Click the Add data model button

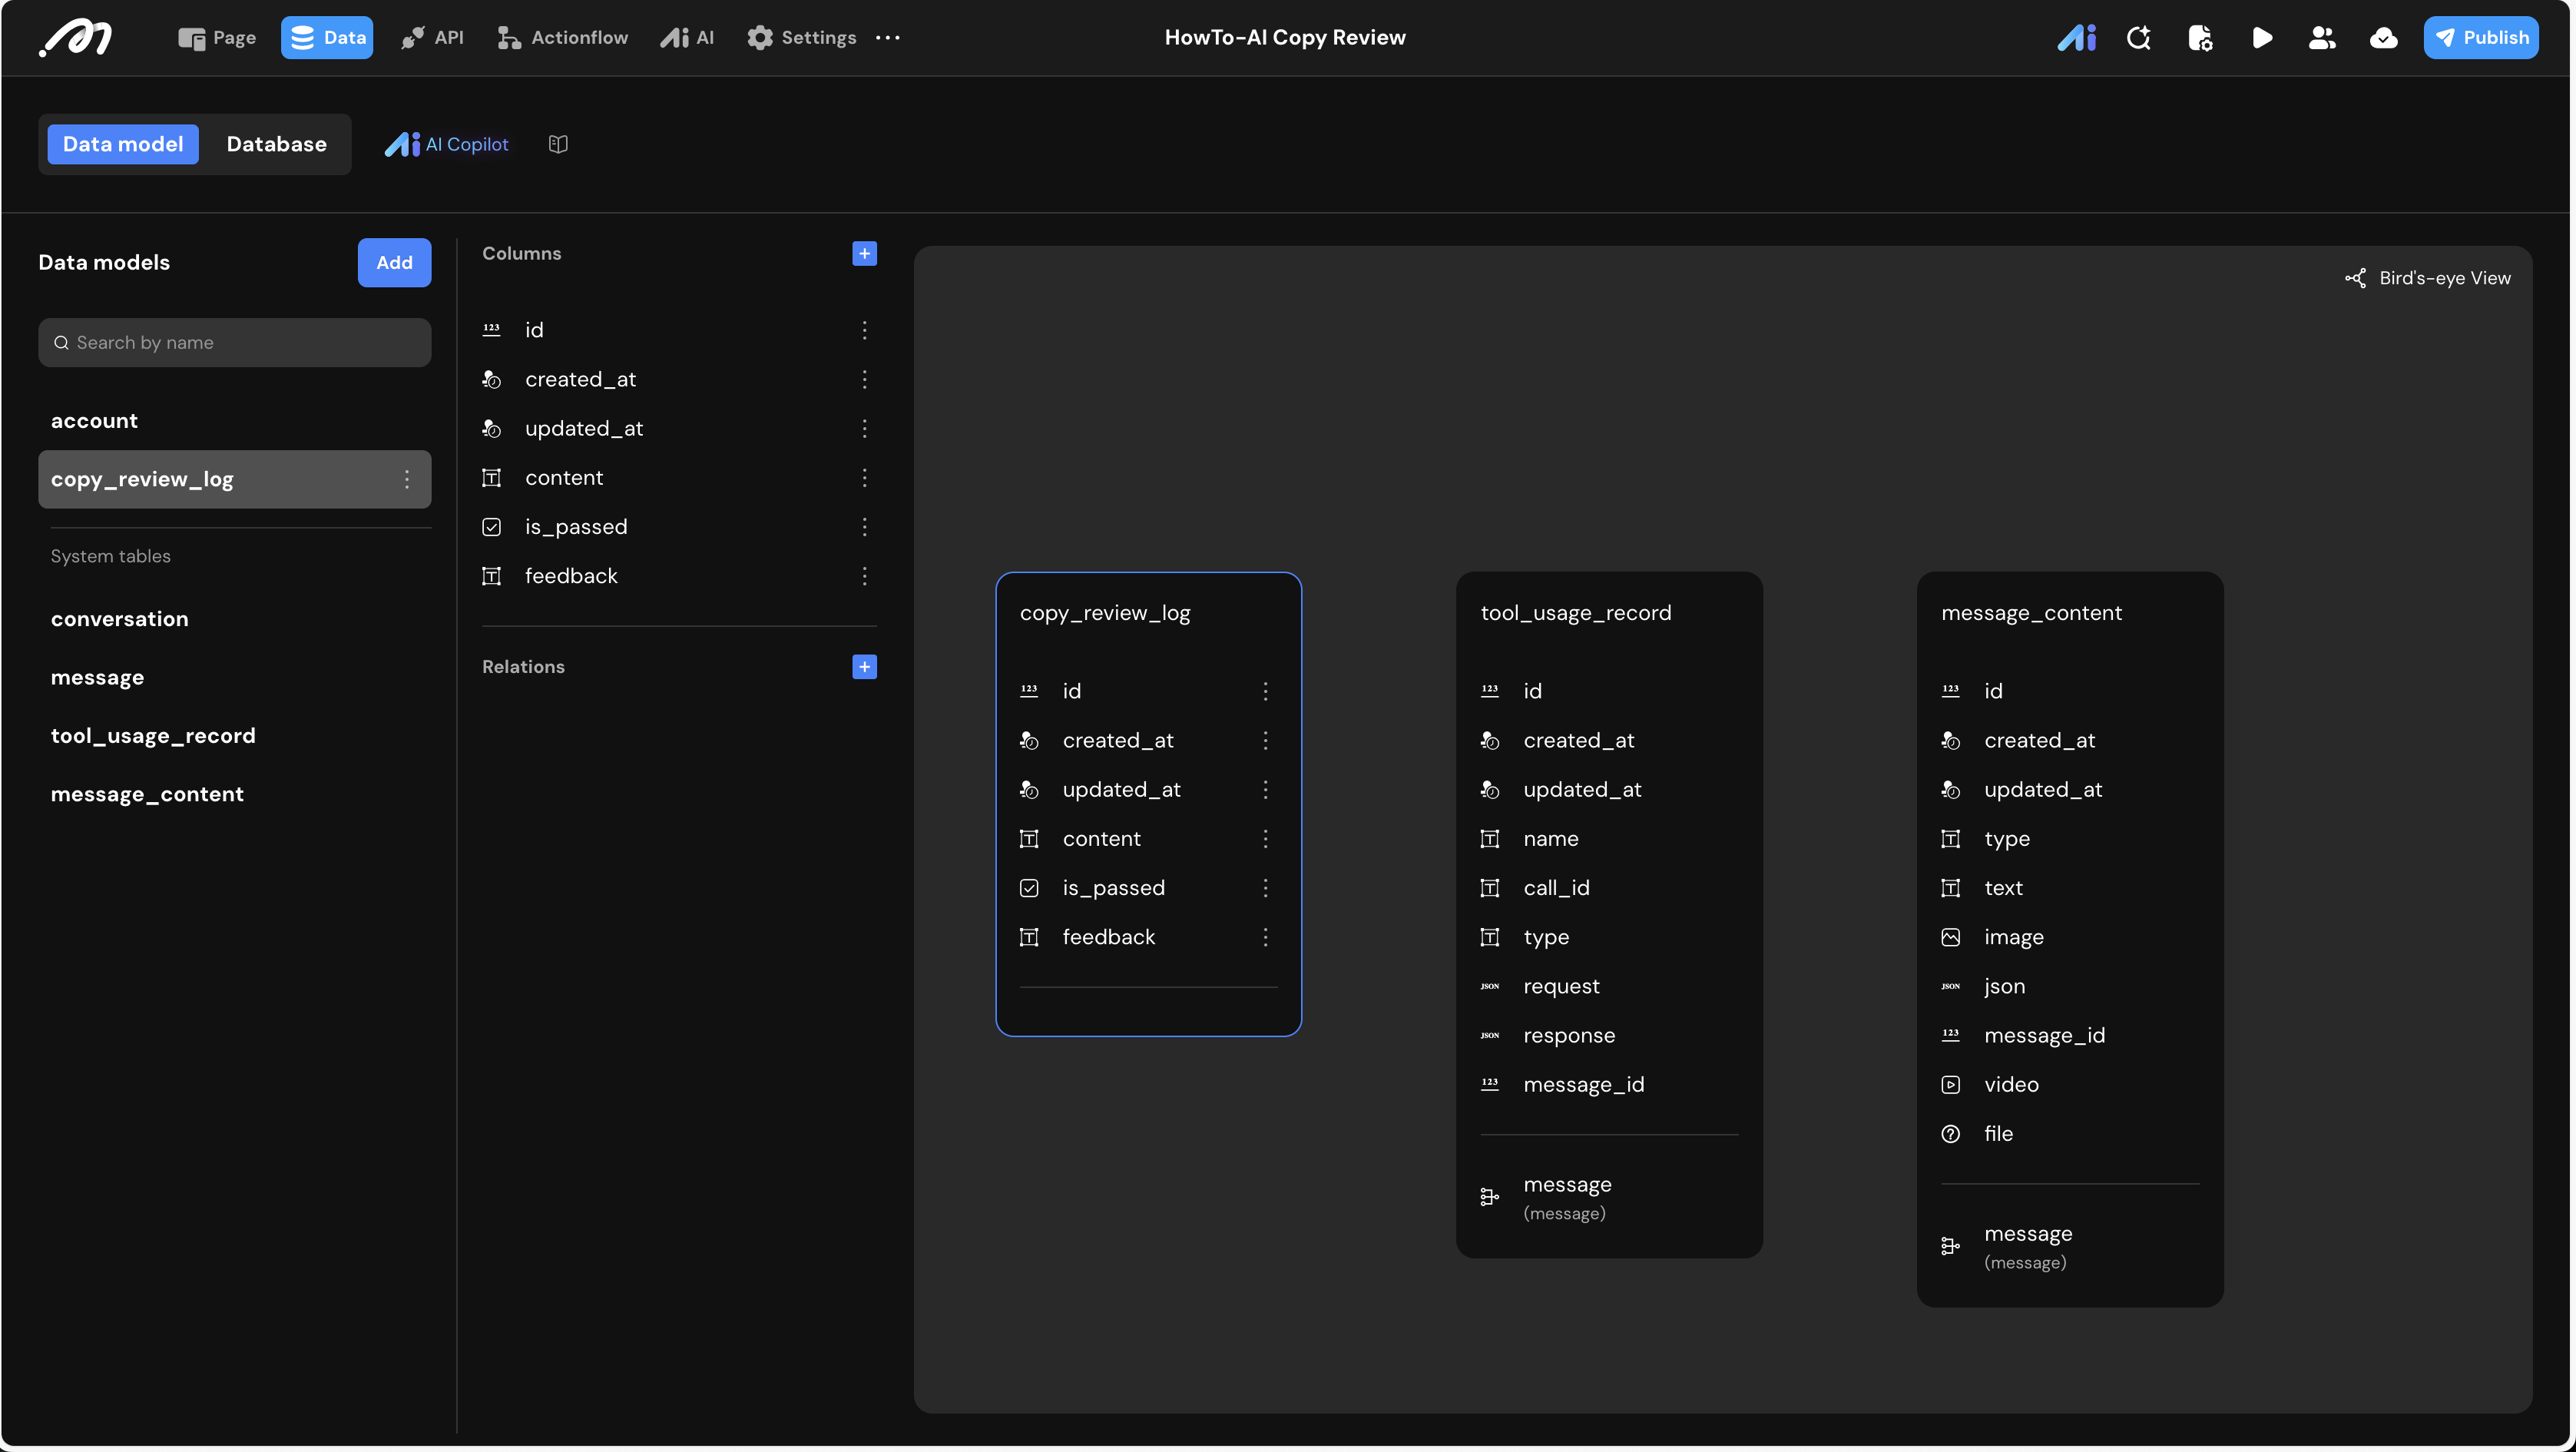[x=394, y=263]
